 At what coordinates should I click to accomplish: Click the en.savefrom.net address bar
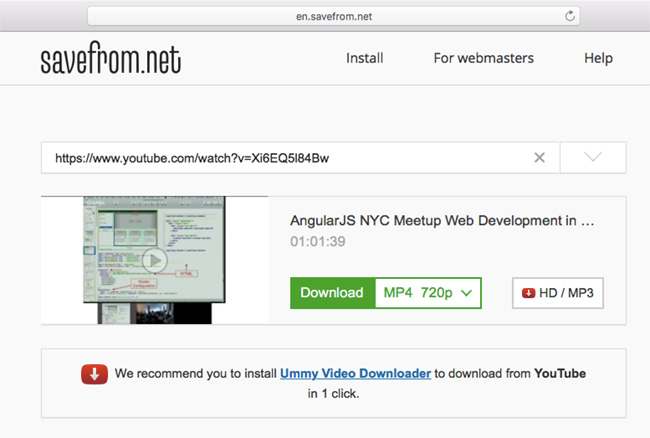click(x=334, y=16)
